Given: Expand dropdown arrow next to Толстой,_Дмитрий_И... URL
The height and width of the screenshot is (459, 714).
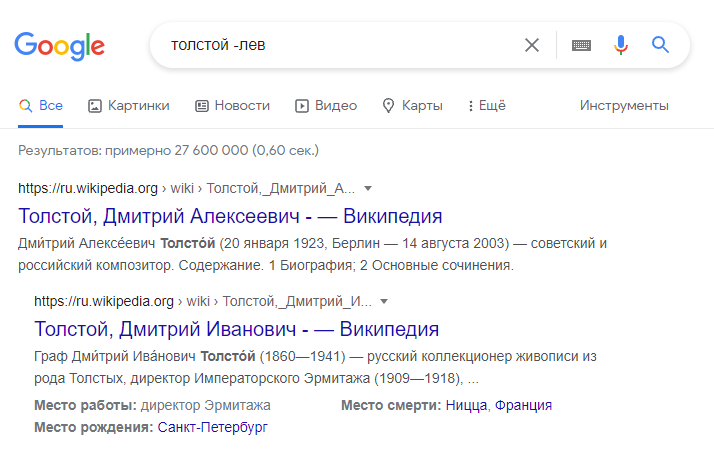Looking at the screenshot, I should [x=384, y=301].
